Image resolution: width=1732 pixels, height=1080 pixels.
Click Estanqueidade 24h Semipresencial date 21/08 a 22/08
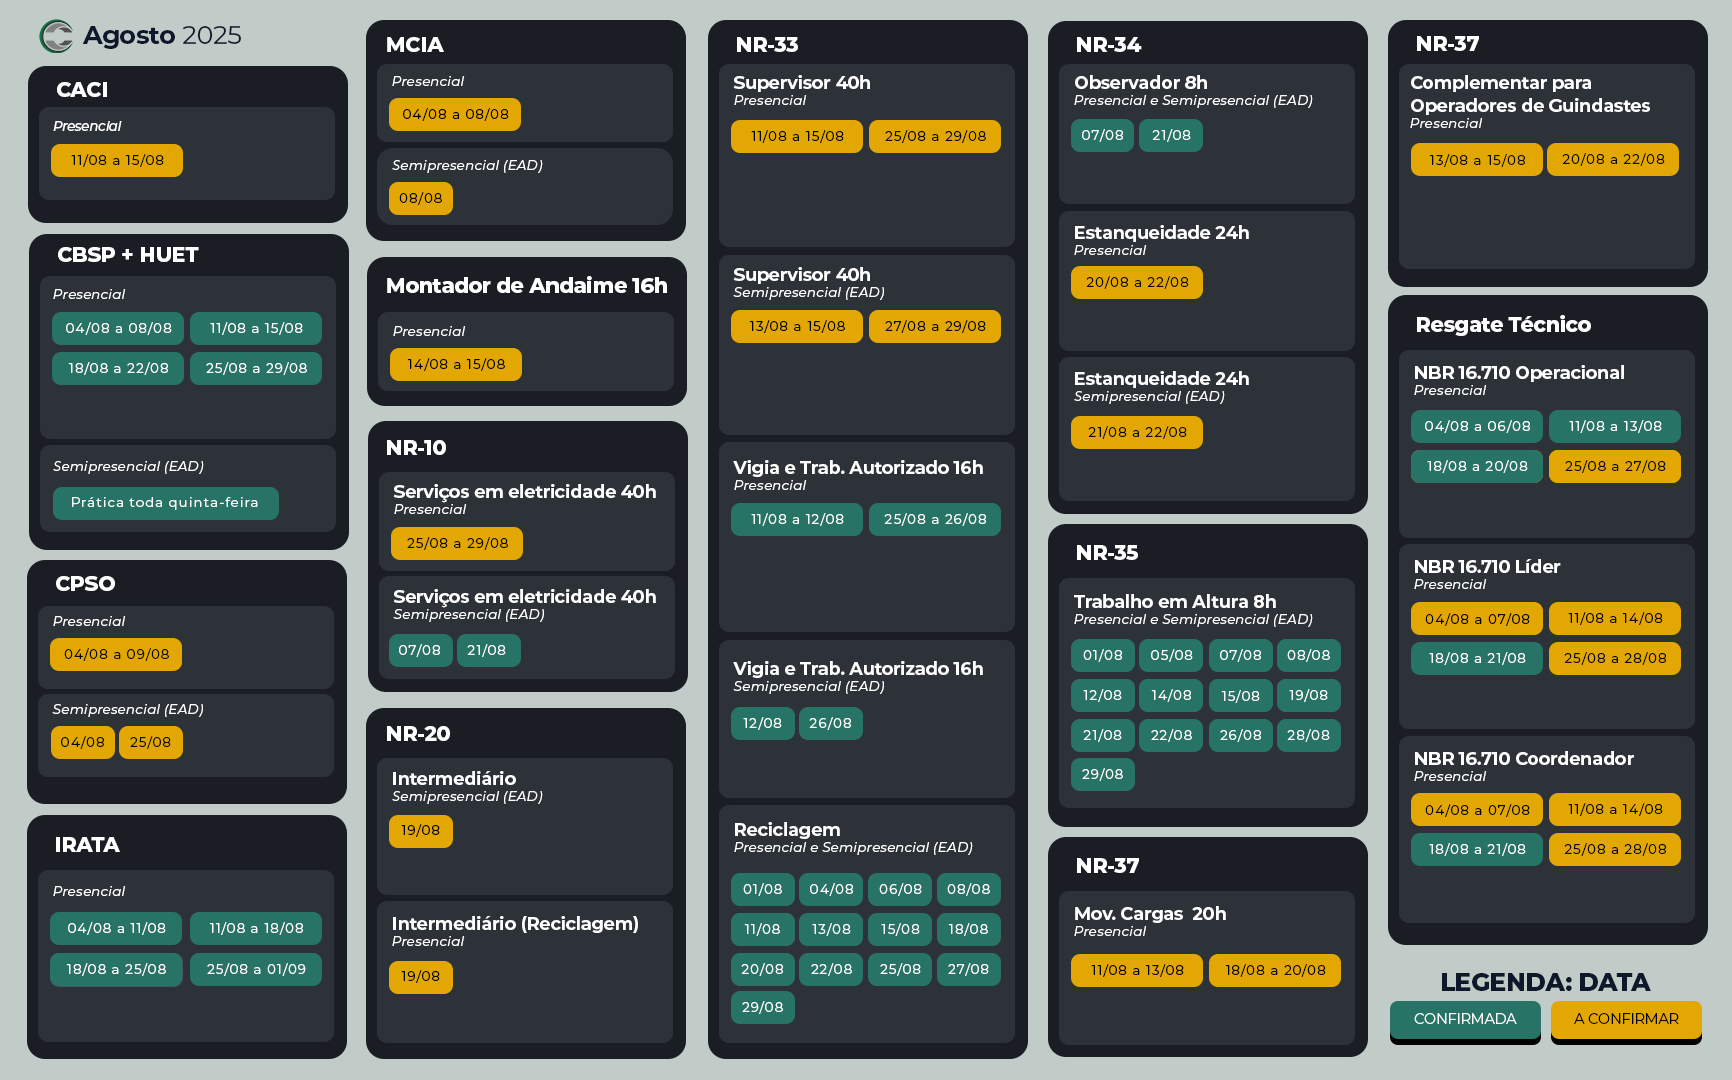(1137, 432)
